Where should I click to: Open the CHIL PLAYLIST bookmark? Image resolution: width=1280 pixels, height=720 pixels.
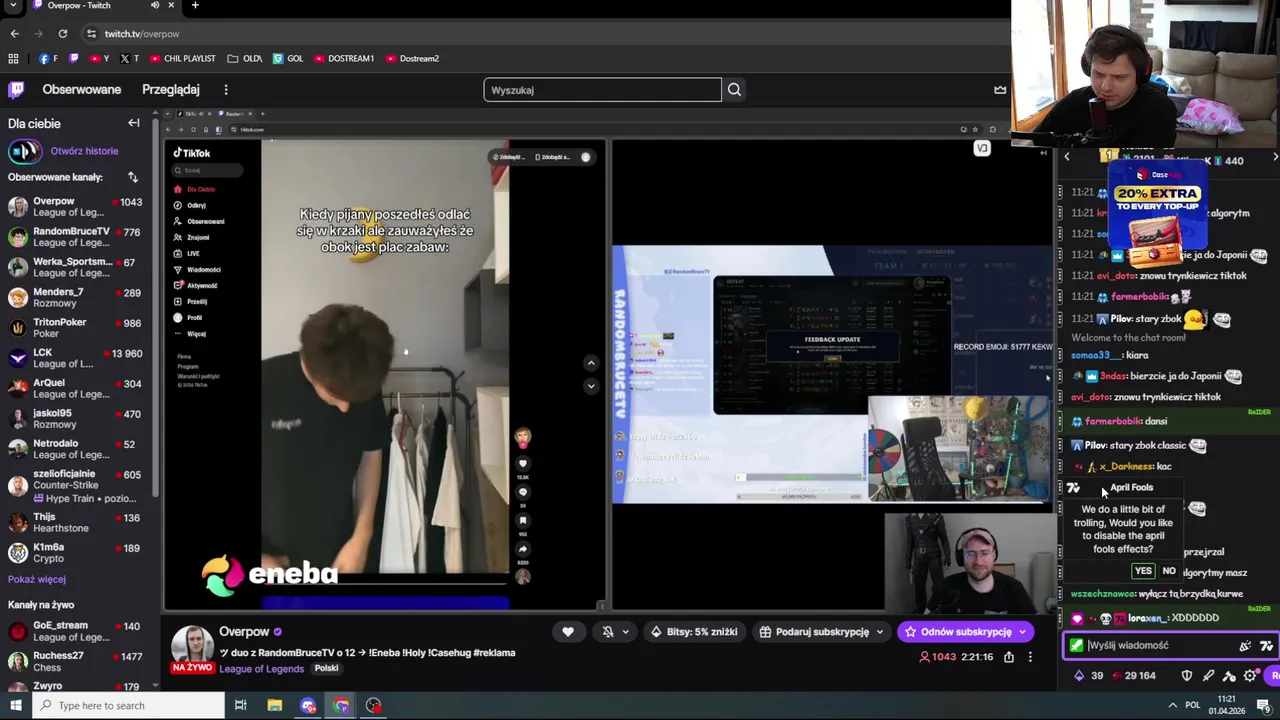182,59
